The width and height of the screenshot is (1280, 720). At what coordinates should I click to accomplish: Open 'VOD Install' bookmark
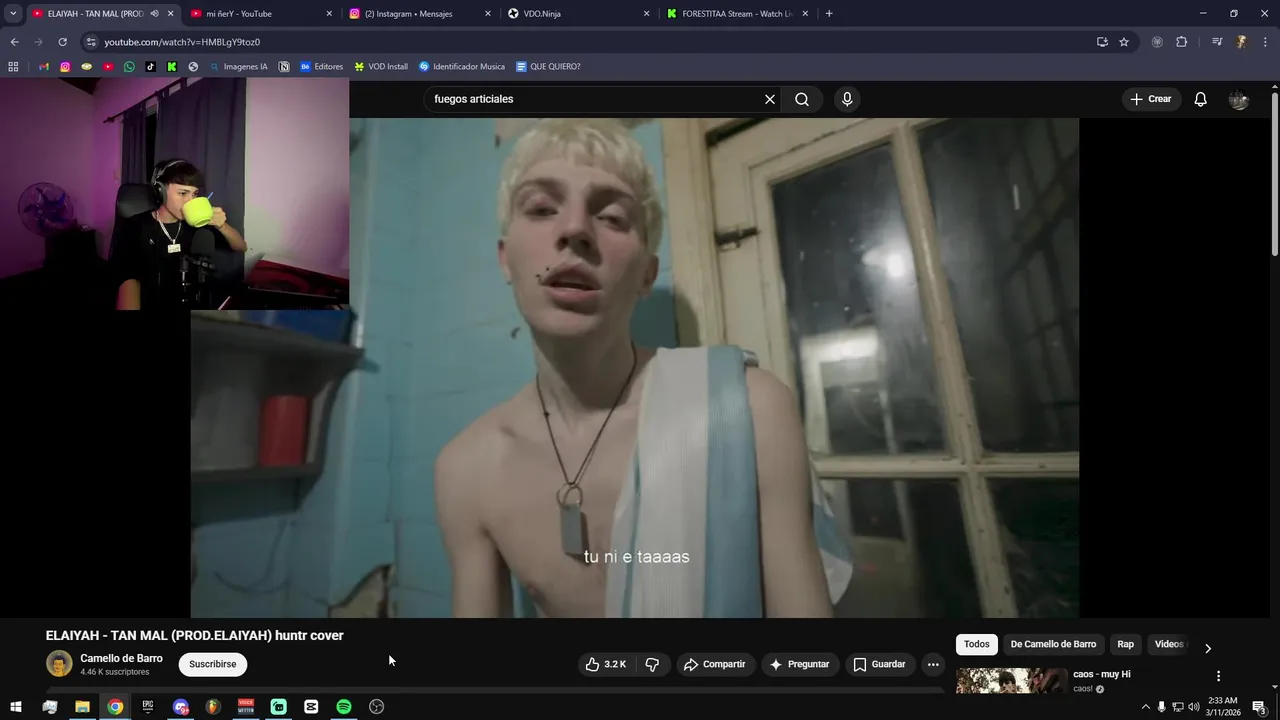coord(381,67)
